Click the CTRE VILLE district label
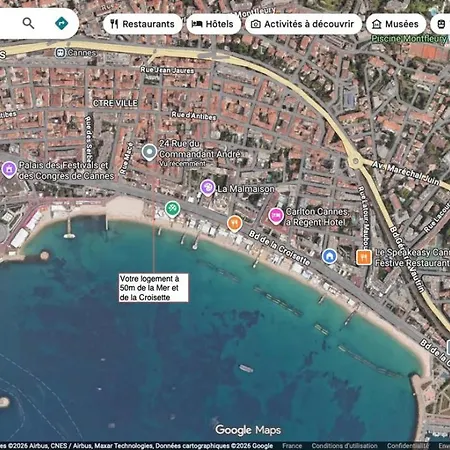The width and height of the screenshot is (450, 450). coord(115,103)
